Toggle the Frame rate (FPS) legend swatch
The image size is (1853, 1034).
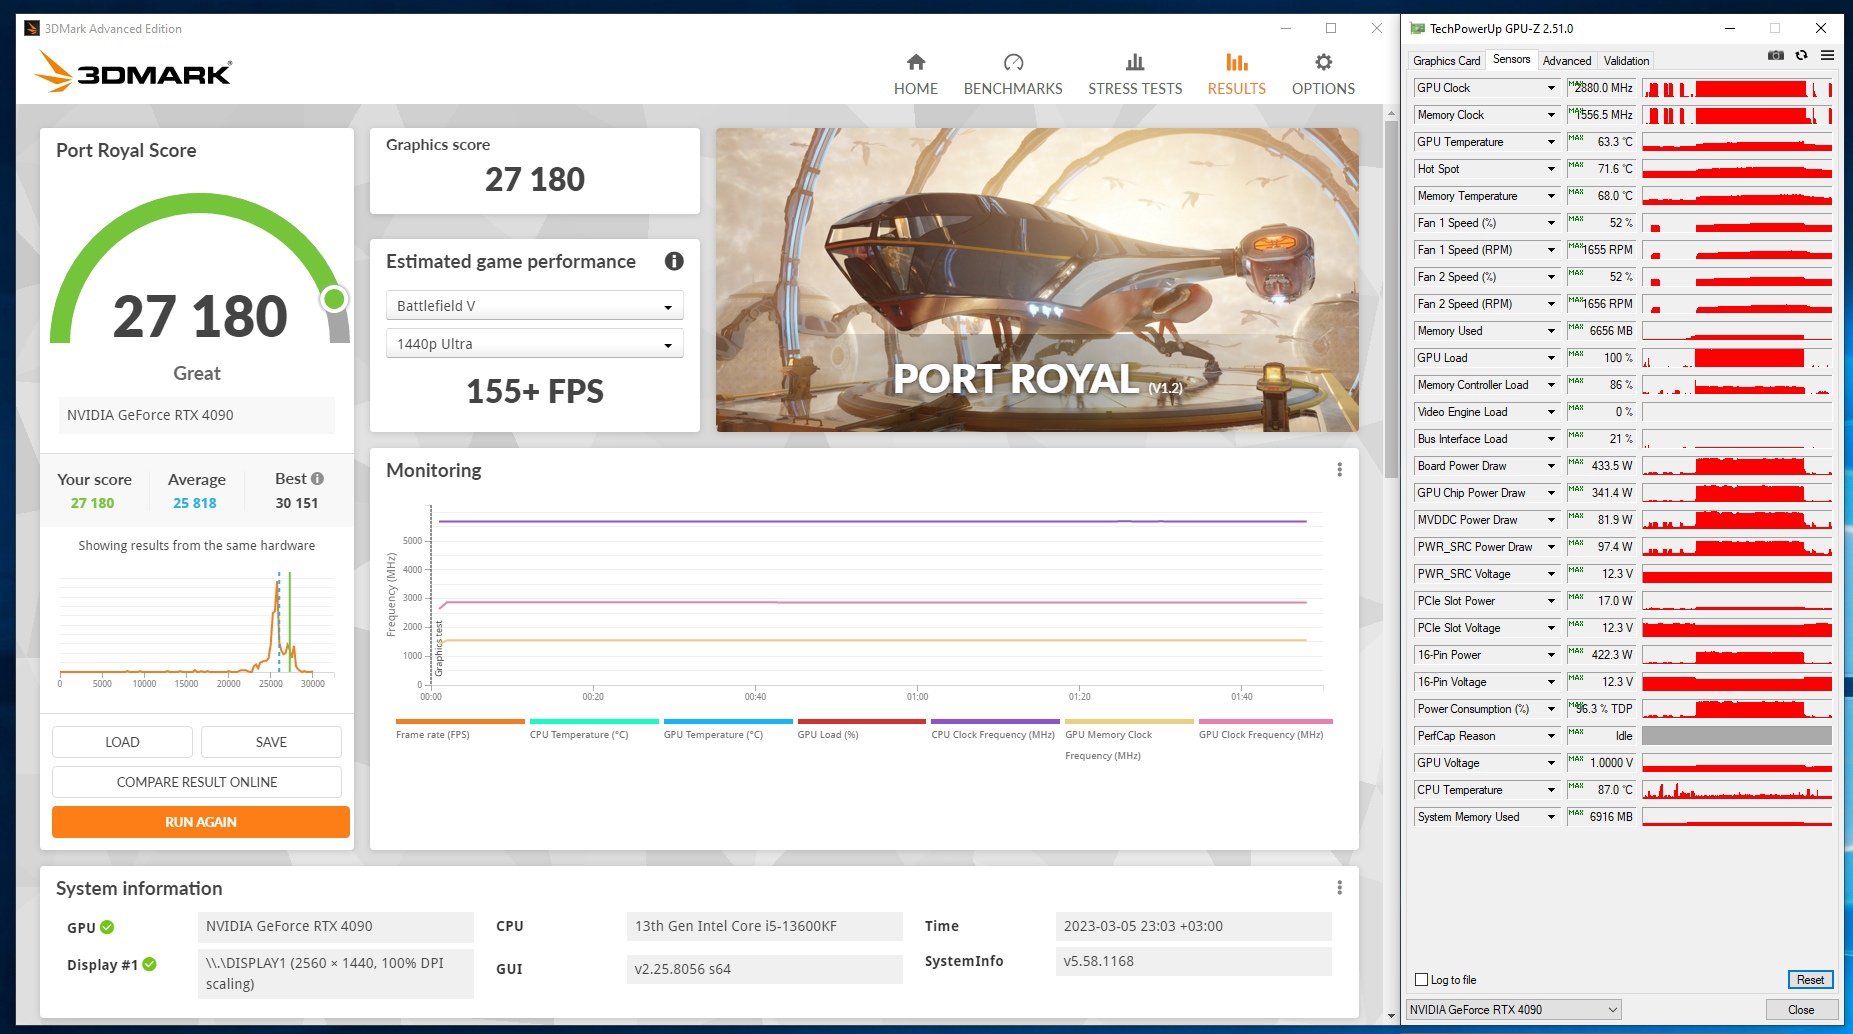[x=460, y=721]
